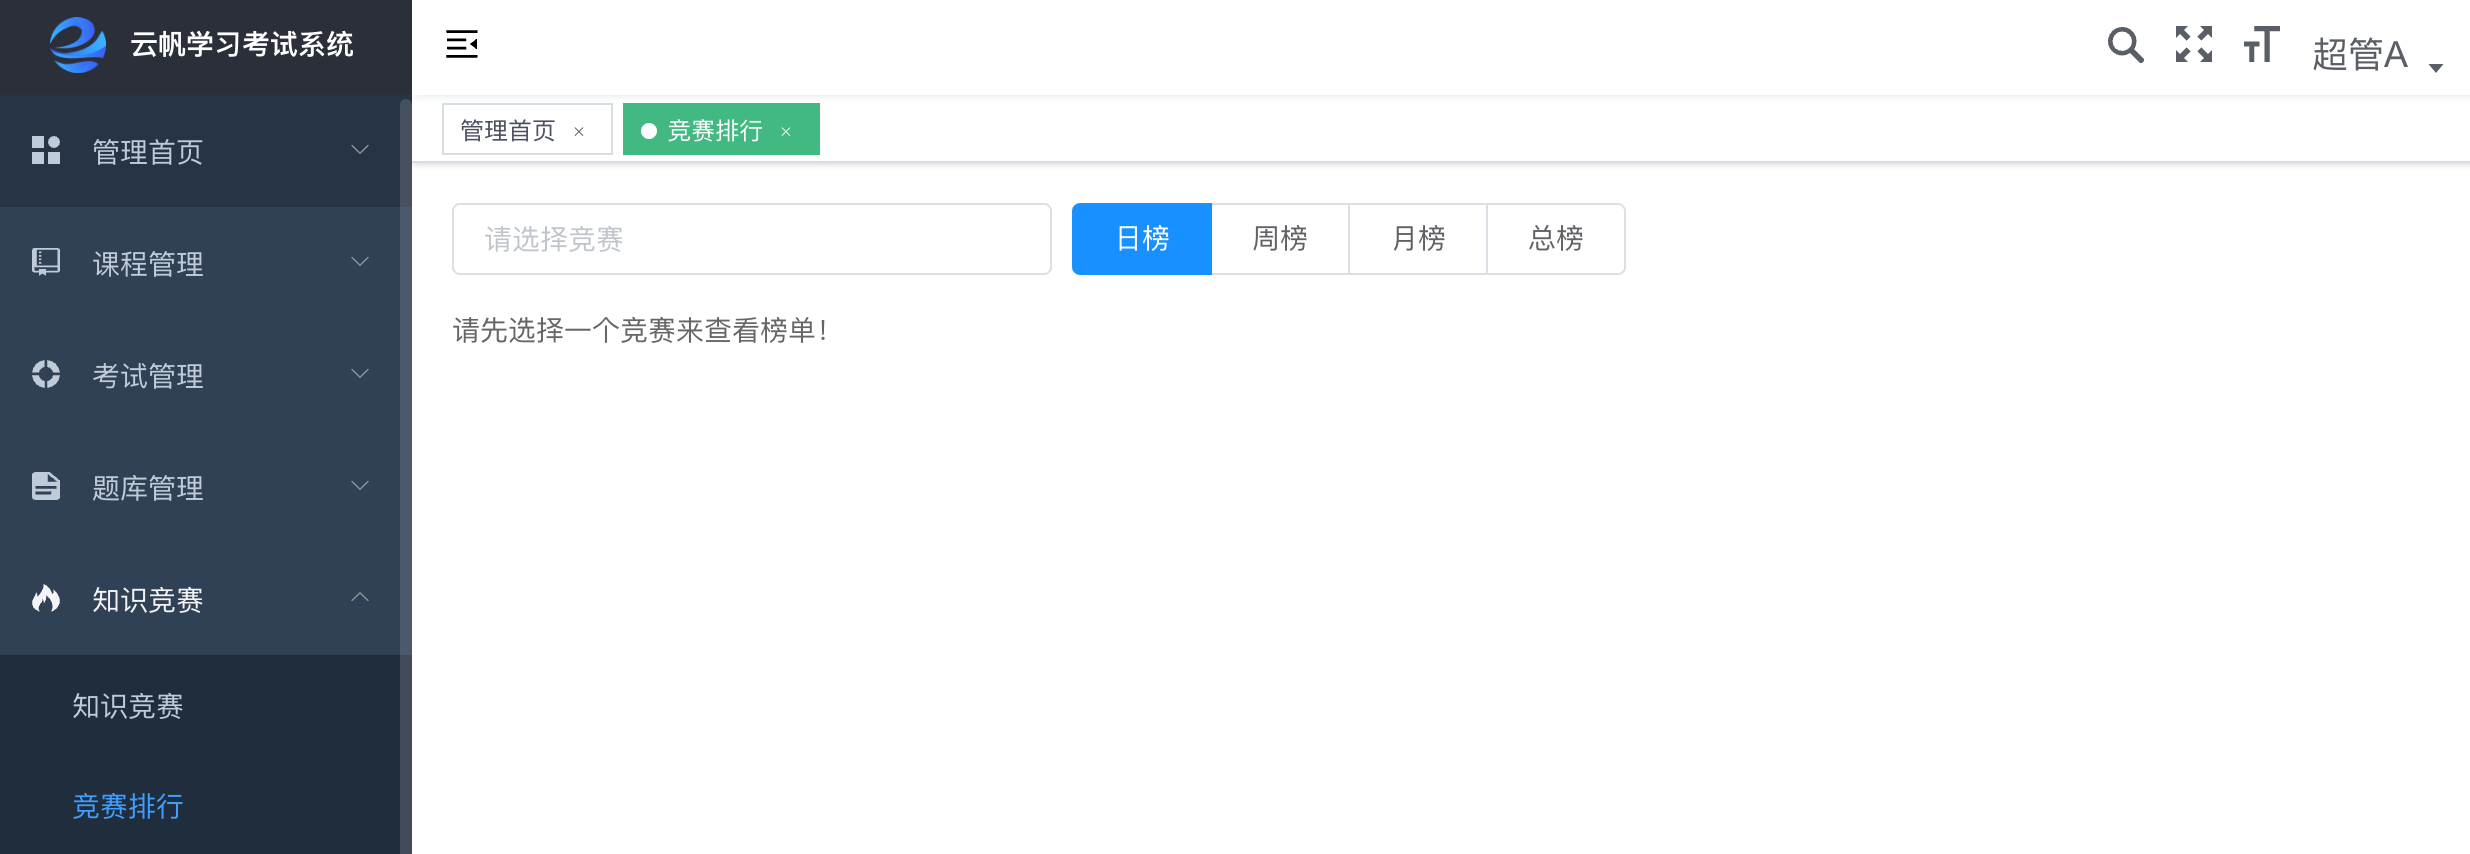The width and height of the screenshot is (2470, 854).
Task: Open the search magnifier icon
Action: tap(2125, 45)
